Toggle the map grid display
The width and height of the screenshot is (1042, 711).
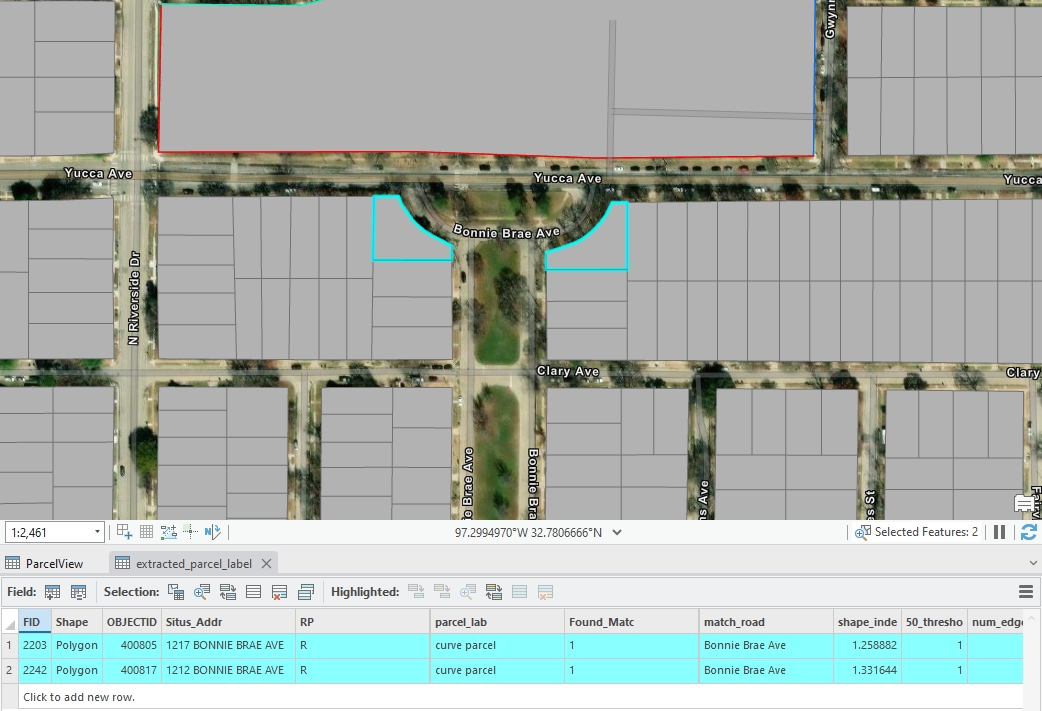pyautogui.click(x=146, y=532)
